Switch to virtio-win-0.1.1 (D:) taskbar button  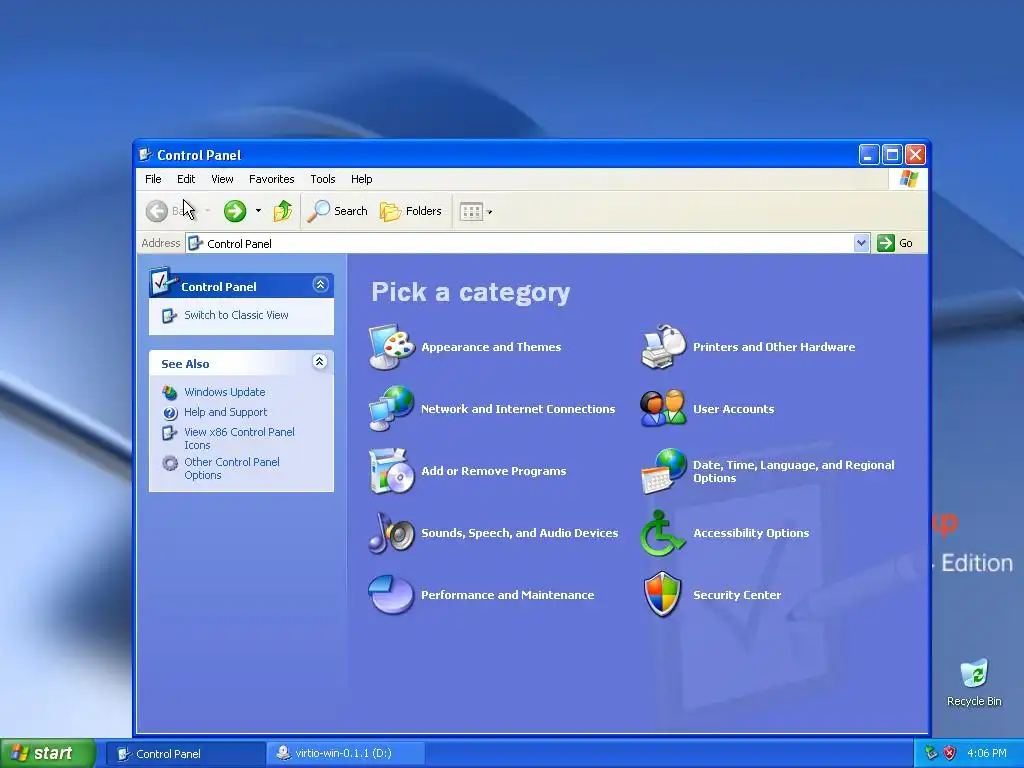point(346,753)
